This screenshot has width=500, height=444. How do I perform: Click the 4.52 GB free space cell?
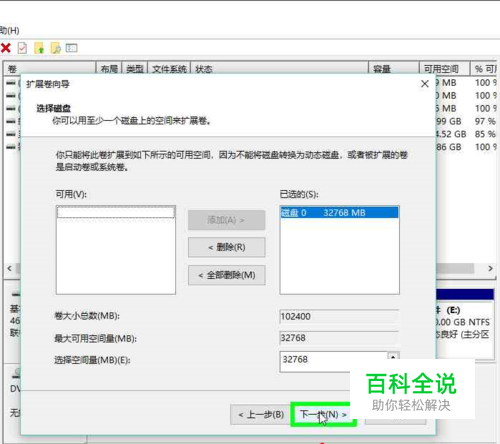point(451,134)
